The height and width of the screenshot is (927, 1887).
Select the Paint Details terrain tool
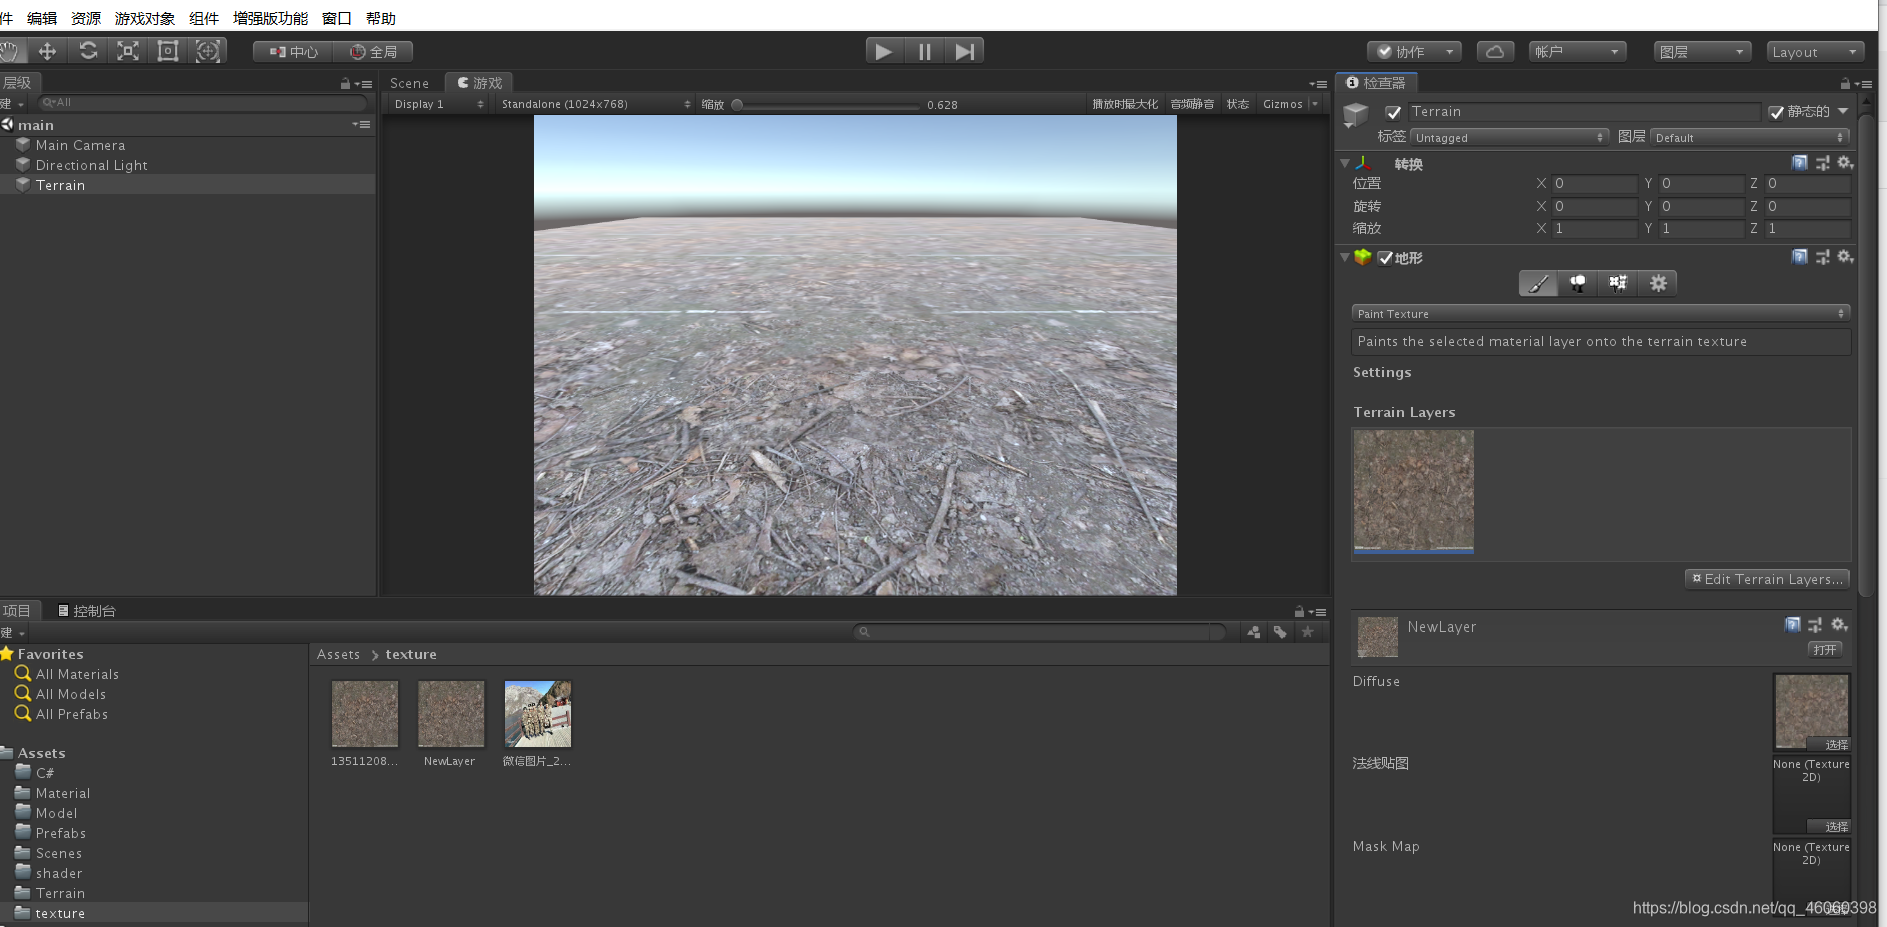pyautogui.click(x=1618, y=284)
